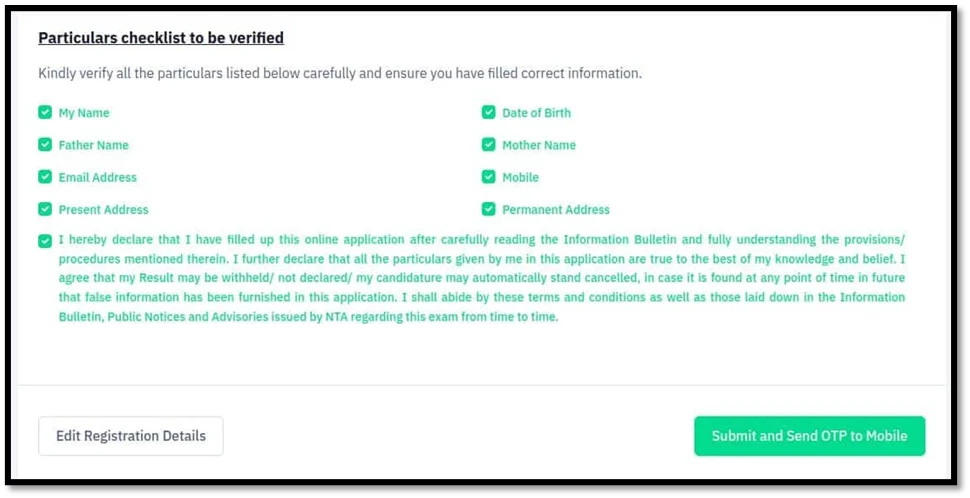Click the 'Particulars checklist to be verified' heading
The image size is (970, 498).
(x=161, y=38)
